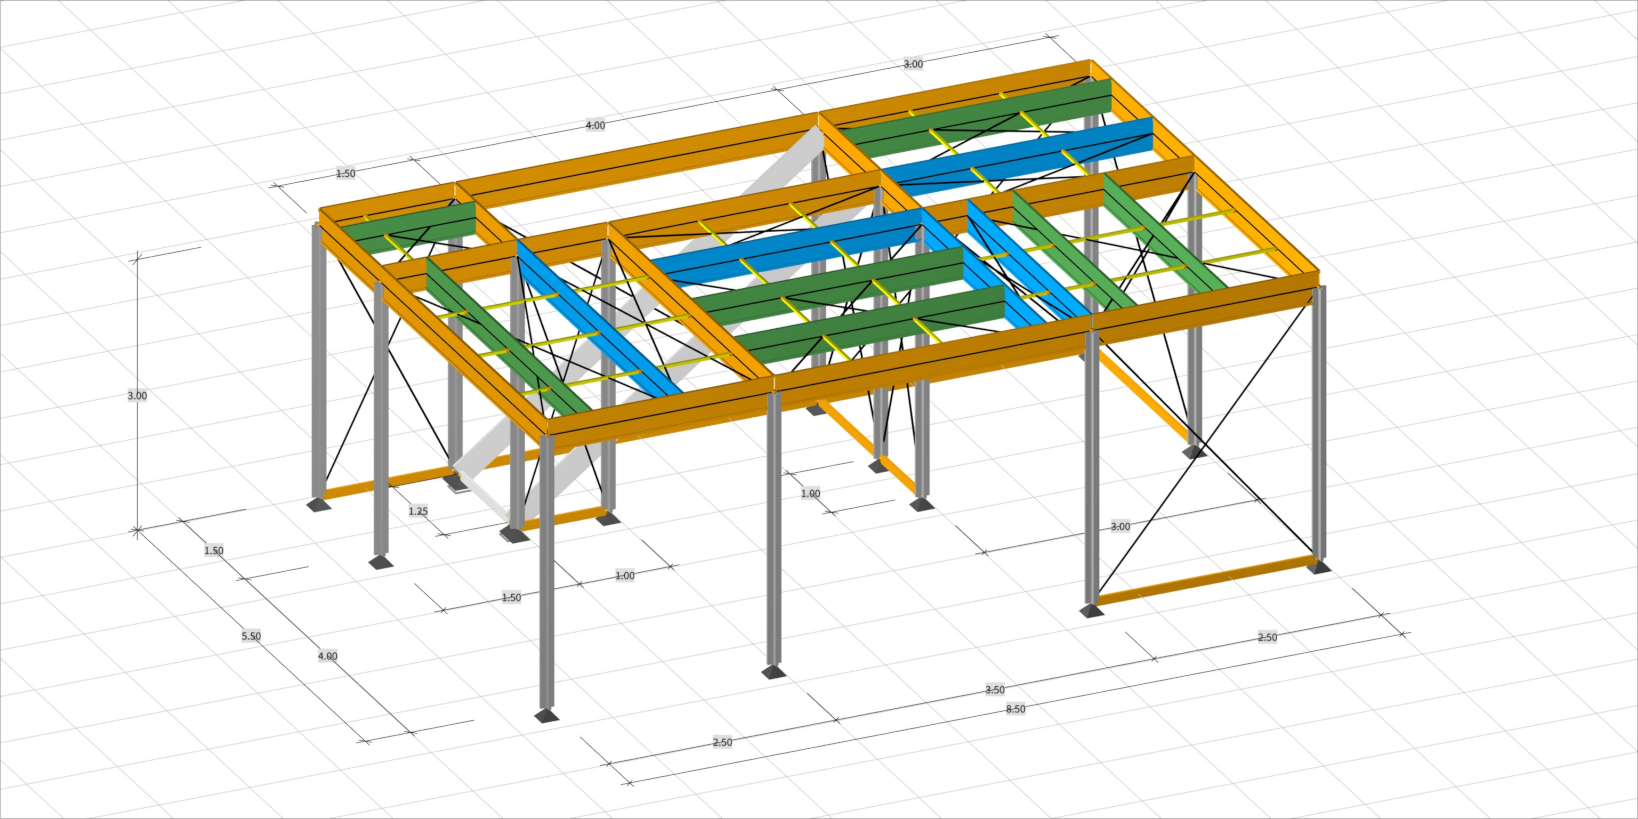Click the base plate of the frontmost column

546,716
